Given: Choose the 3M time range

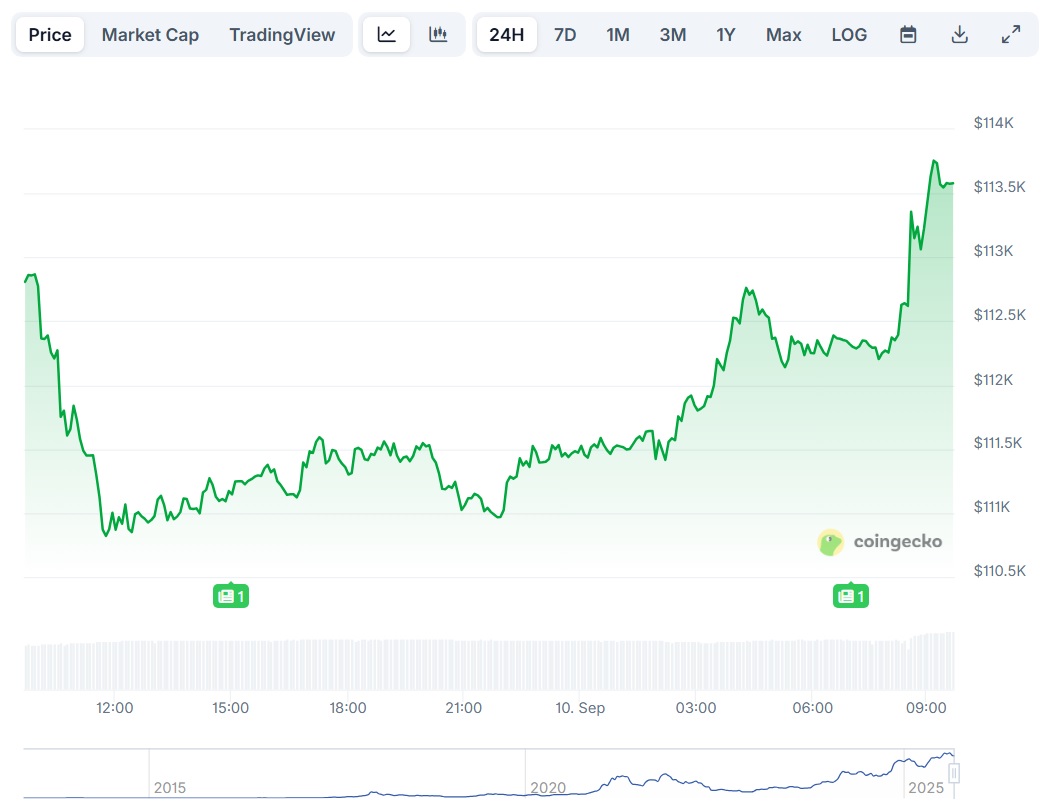Looking at the screenshot, I should (673, 35).
